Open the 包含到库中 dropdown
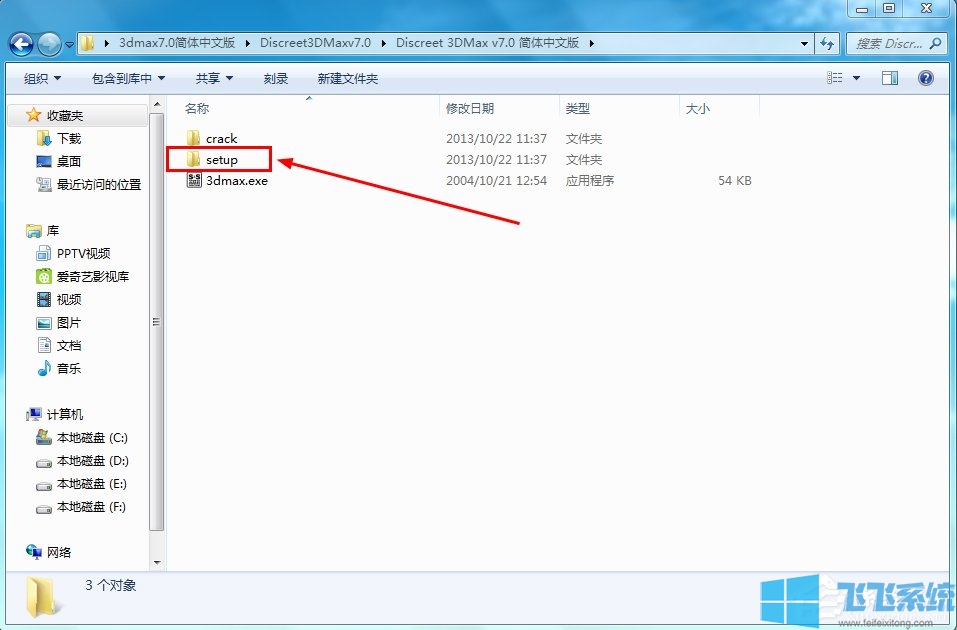This screenshot has height=630, width=957. pyautogui.click(x=128, y=79)
